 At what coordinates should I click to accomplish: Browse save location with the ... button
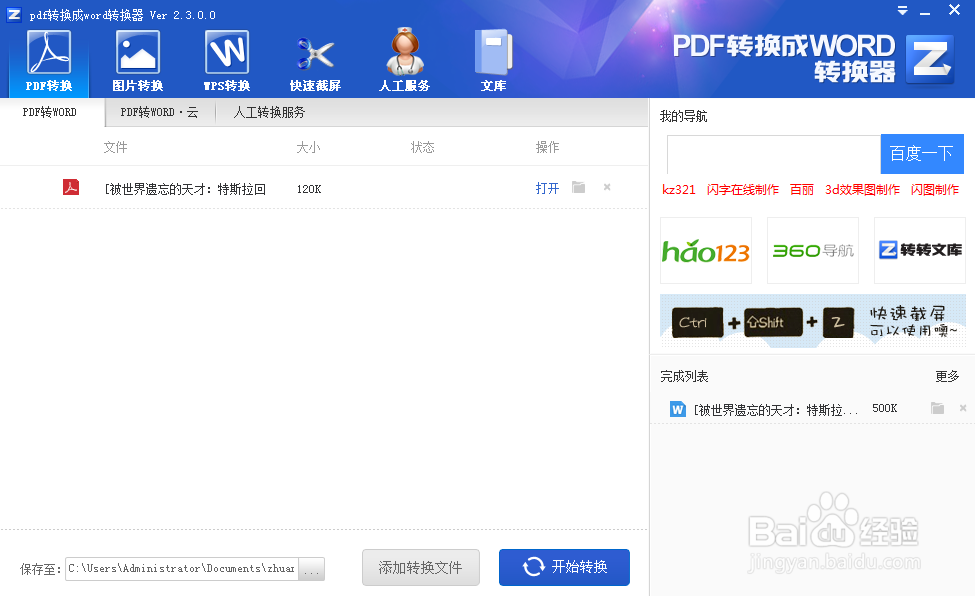311,568
